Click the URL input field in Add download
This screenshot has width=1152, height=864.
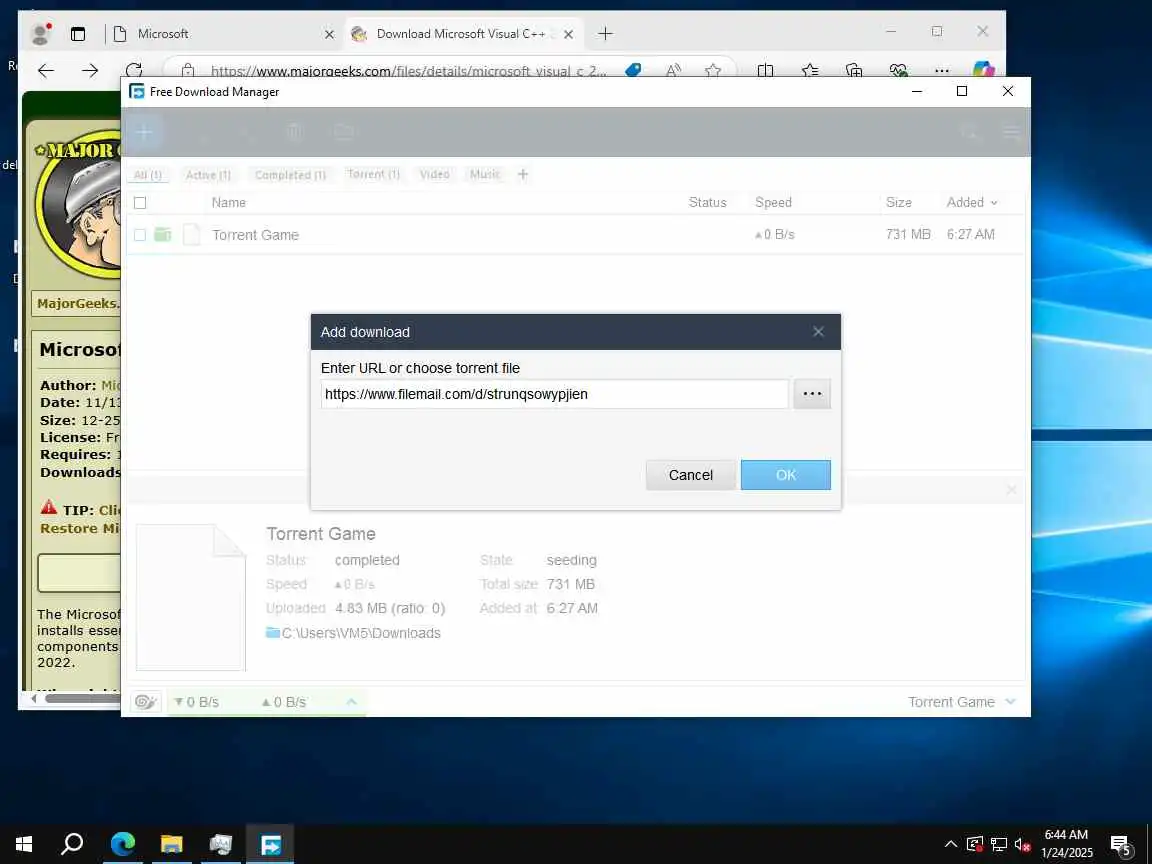point(555,394)
